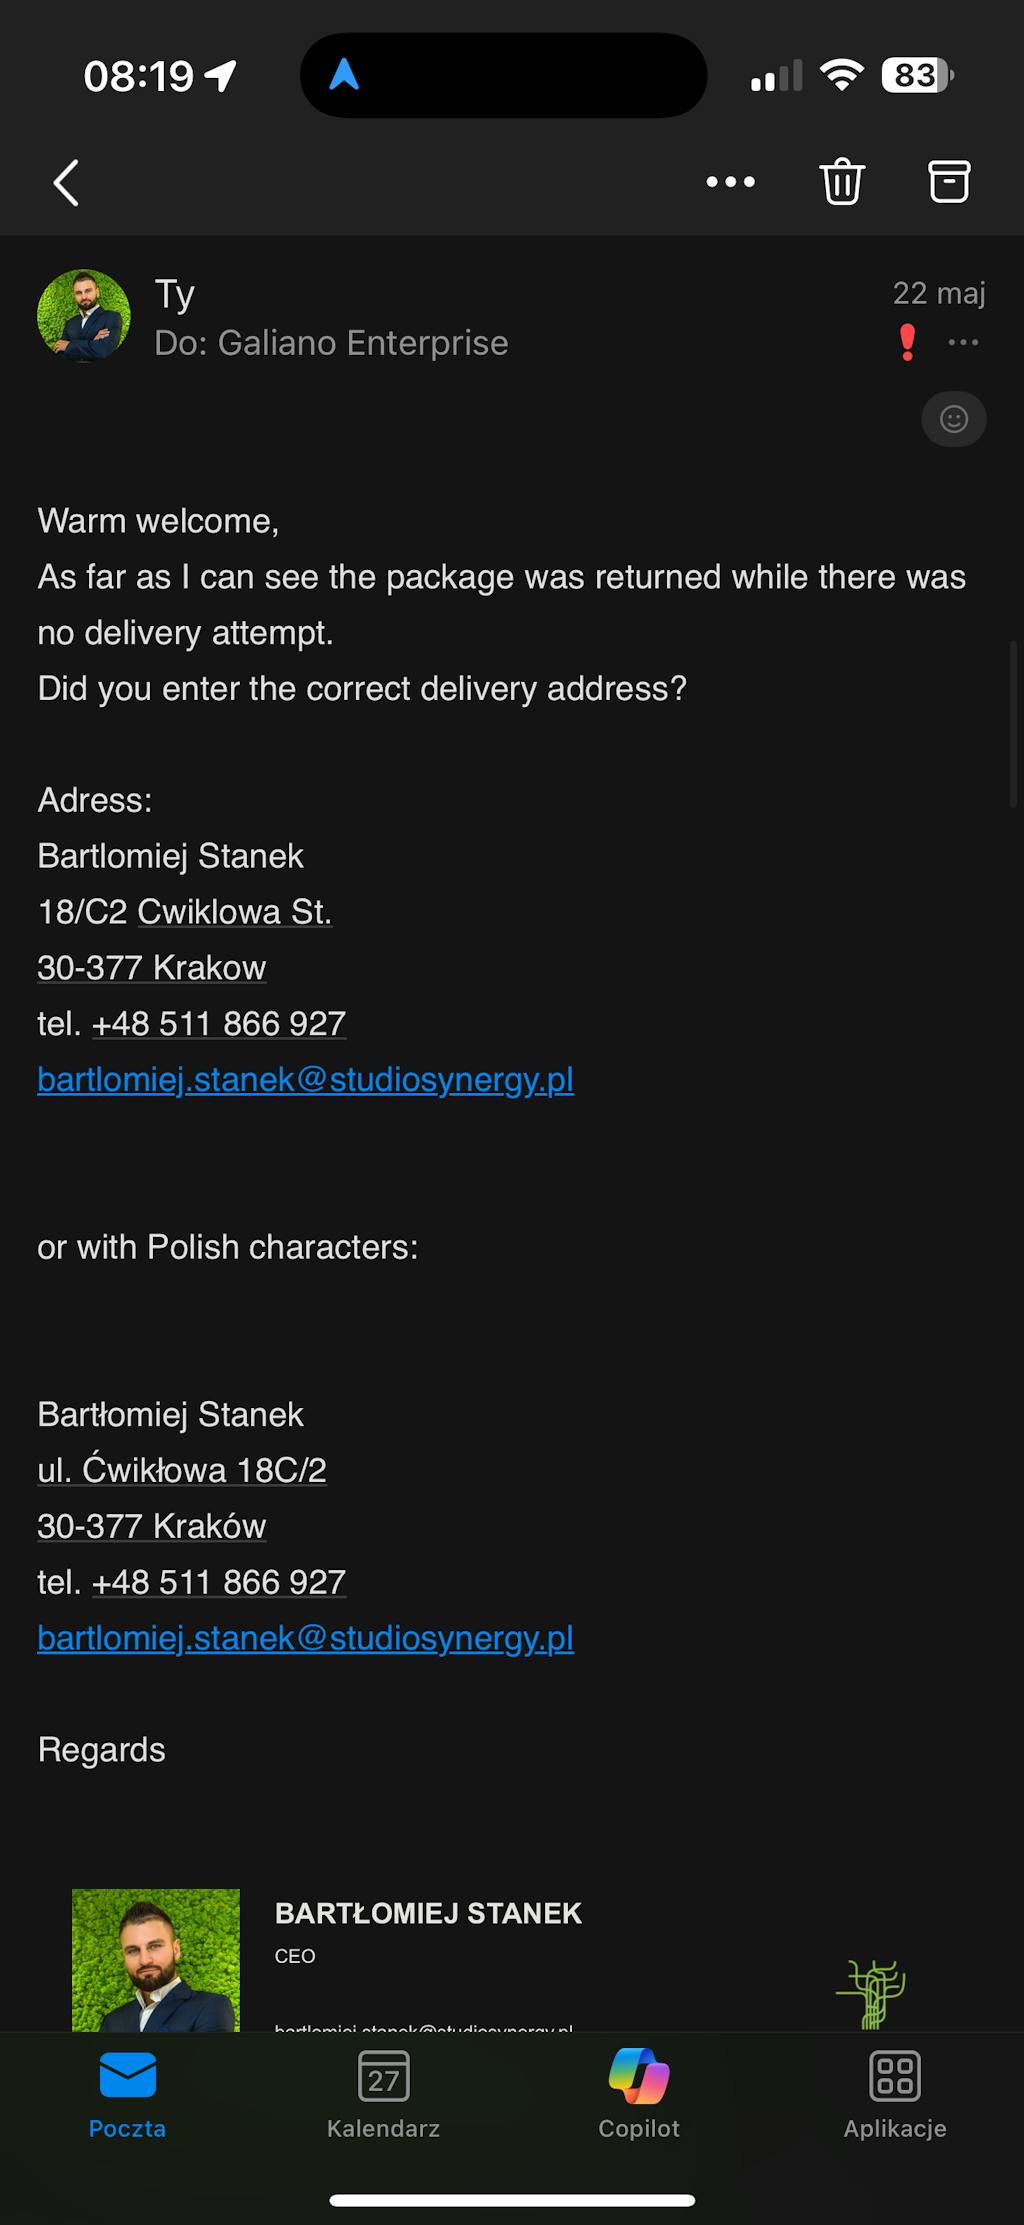
Task: Delete this email with trash icon
Action: point(842,182)
